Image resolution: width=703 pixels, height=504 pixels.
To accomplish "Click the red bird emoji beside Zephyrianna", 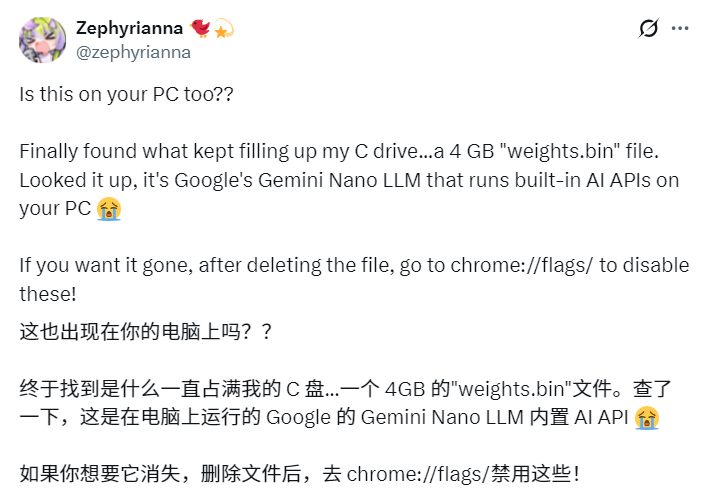I will (201, 27).
